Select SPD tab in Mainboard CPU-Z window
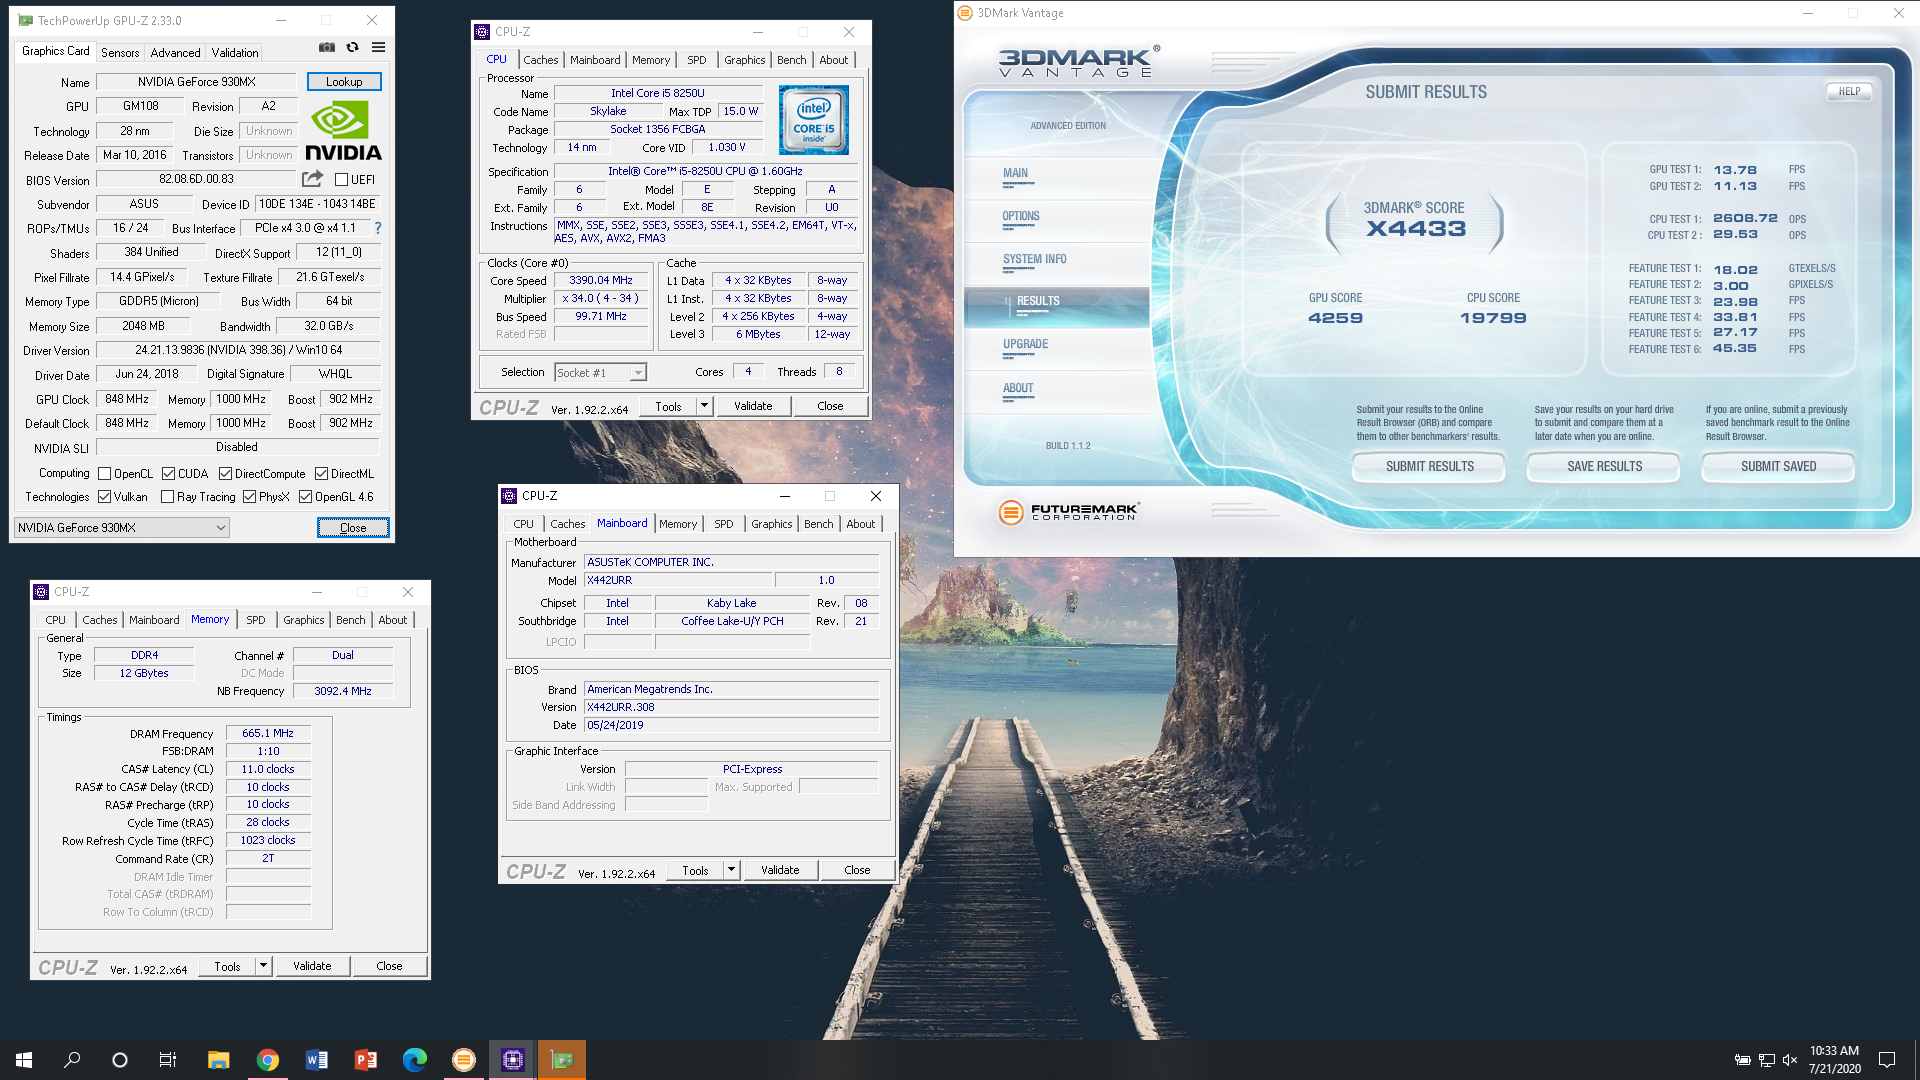Screen dimensions: 1920x1080 pos(724,524)
